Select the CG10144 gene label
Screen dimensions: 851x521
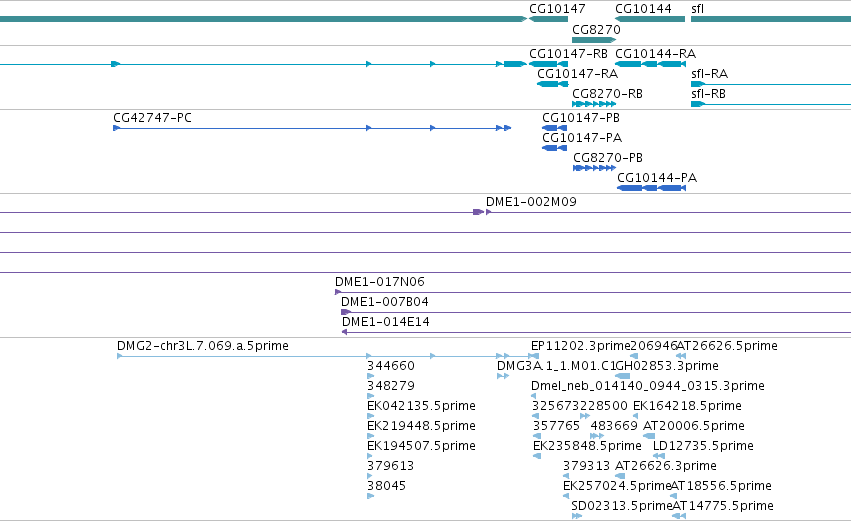pyautogui.click(x=643, y=9)
